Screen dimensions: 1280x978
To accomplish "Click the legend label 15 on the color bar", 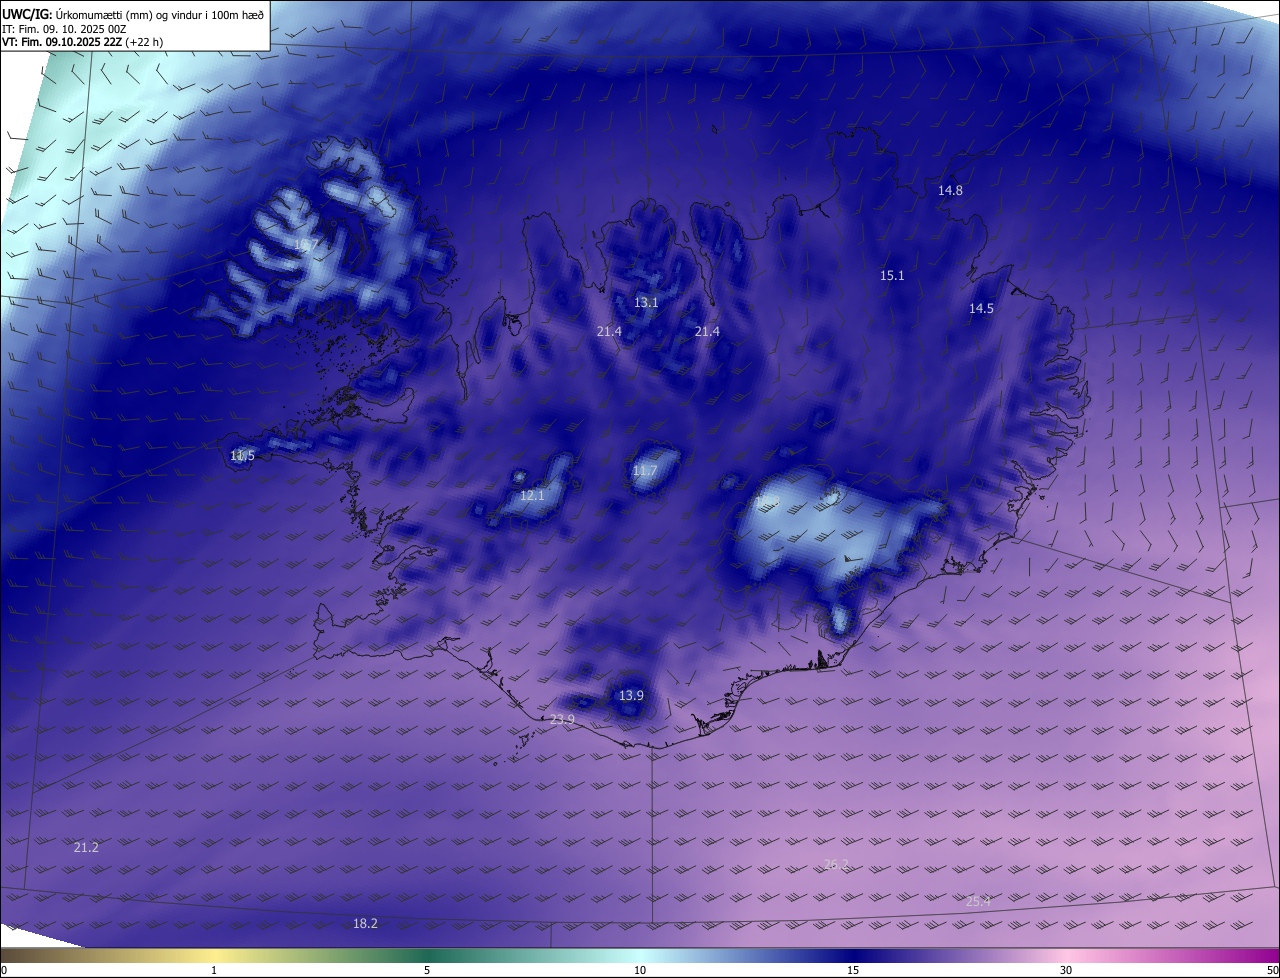I will [853, 970].
